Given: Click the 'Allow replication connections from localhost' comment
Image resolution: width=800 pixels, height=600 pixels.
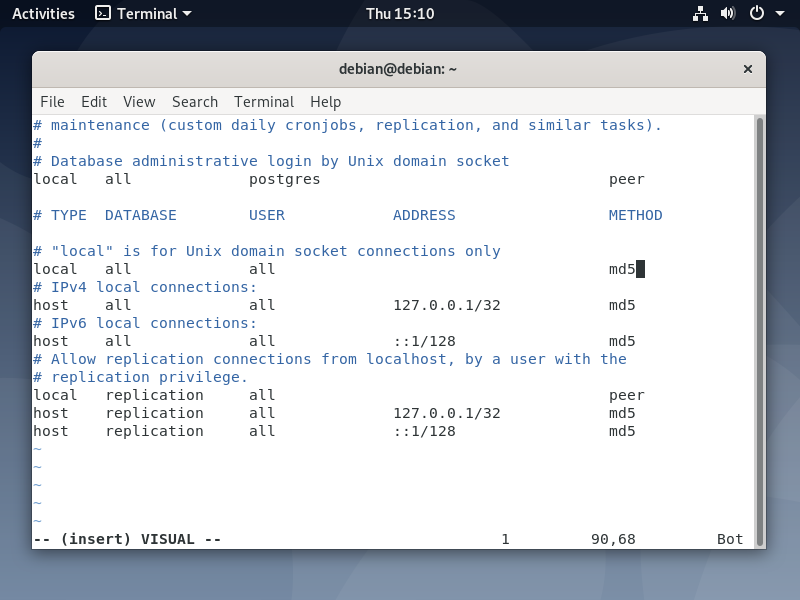Looking at the screenshot, I should coord(330,359).
